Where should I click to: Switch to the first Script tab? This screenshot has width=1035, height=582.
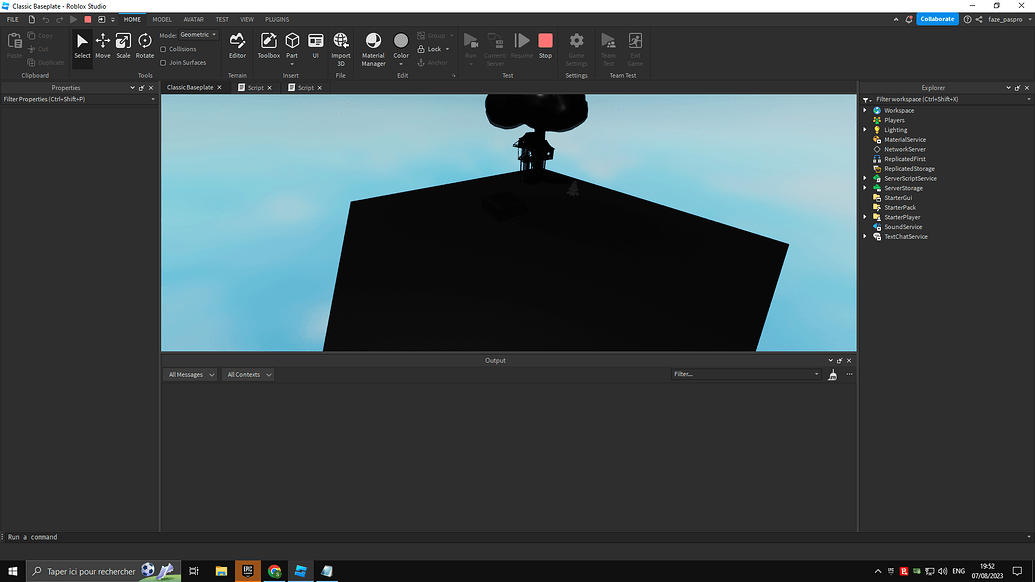point(254,87)
